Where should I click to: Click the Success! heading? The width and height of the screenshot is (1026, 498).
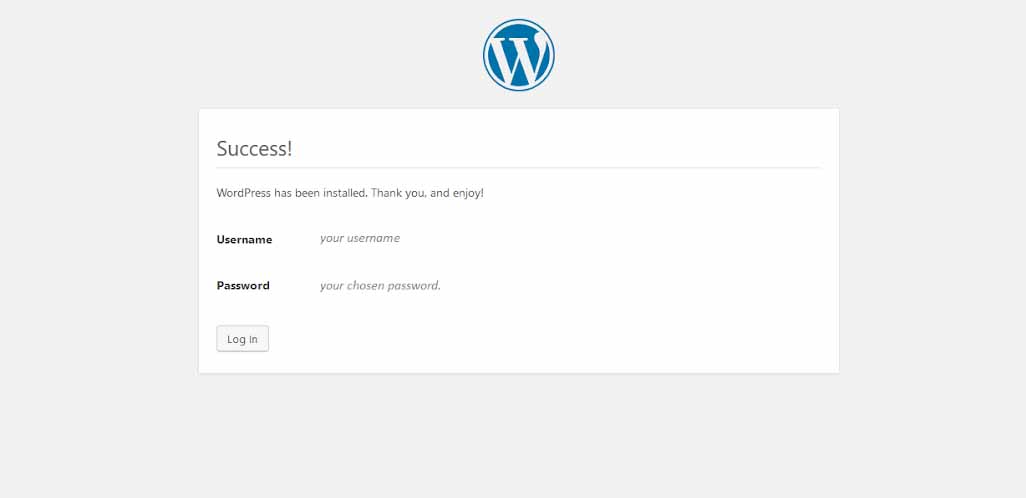[x=254, y=149]
